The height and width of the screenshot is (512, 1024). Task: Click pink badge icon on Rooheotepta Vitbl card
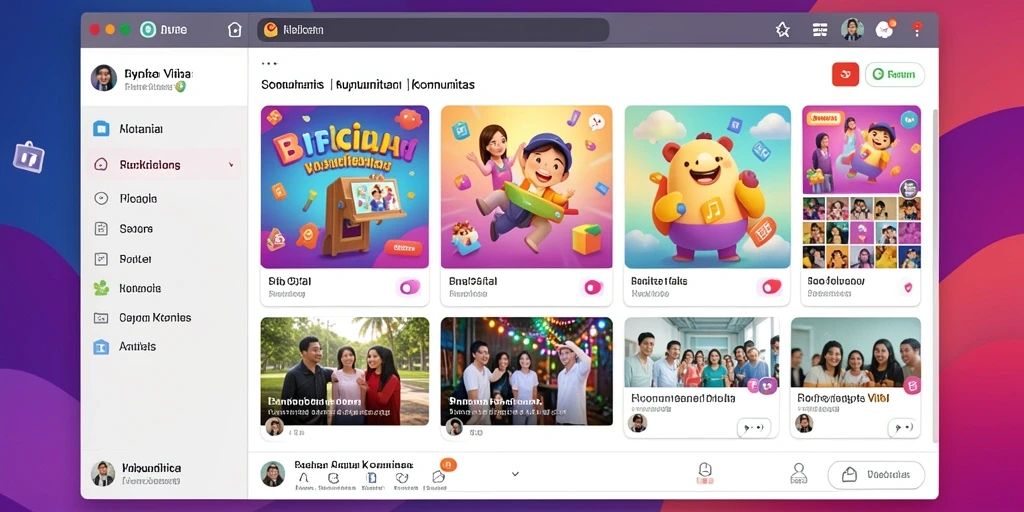(912, 385)
